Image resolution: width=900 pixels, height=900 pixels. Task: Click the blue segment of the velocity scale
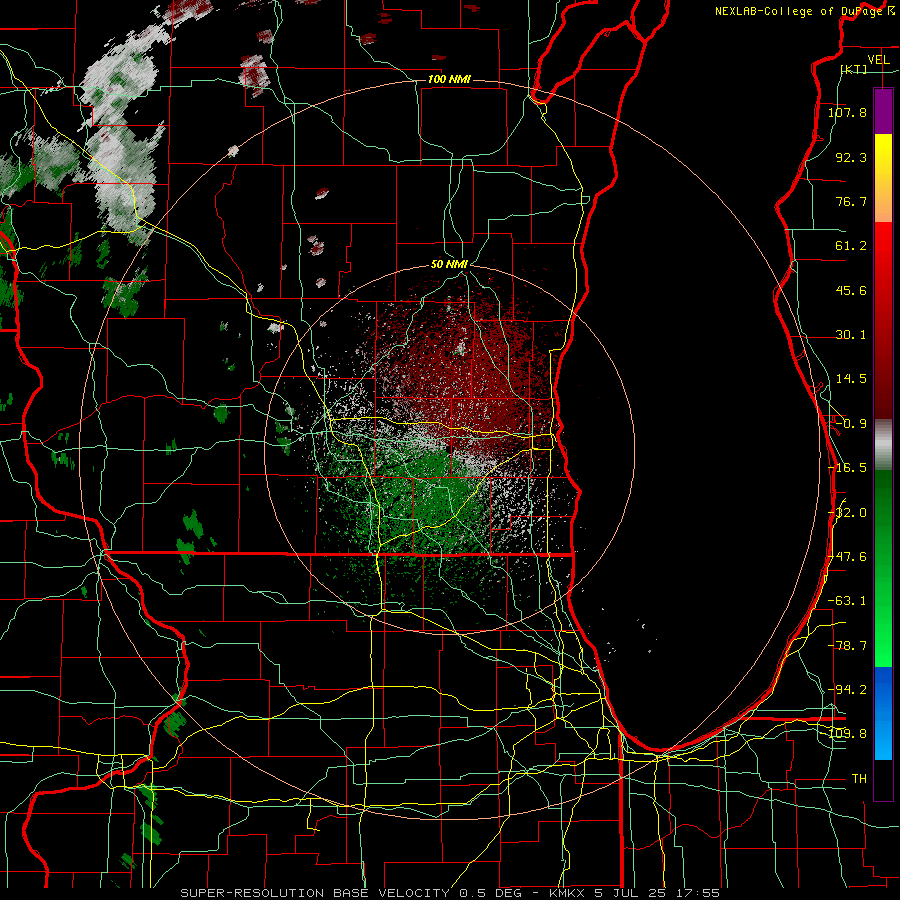(883, 713)
